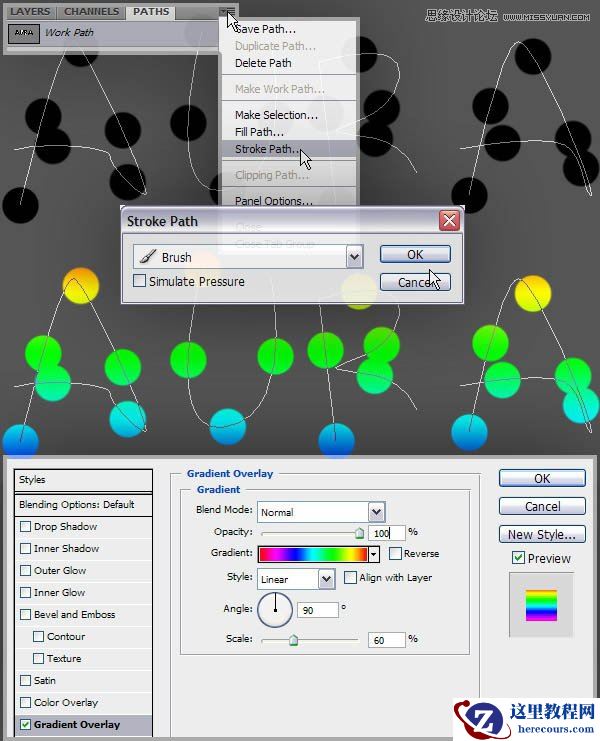Switch to the Paths tab
Screen dimensions: 600x741
[x=151, y=11]
